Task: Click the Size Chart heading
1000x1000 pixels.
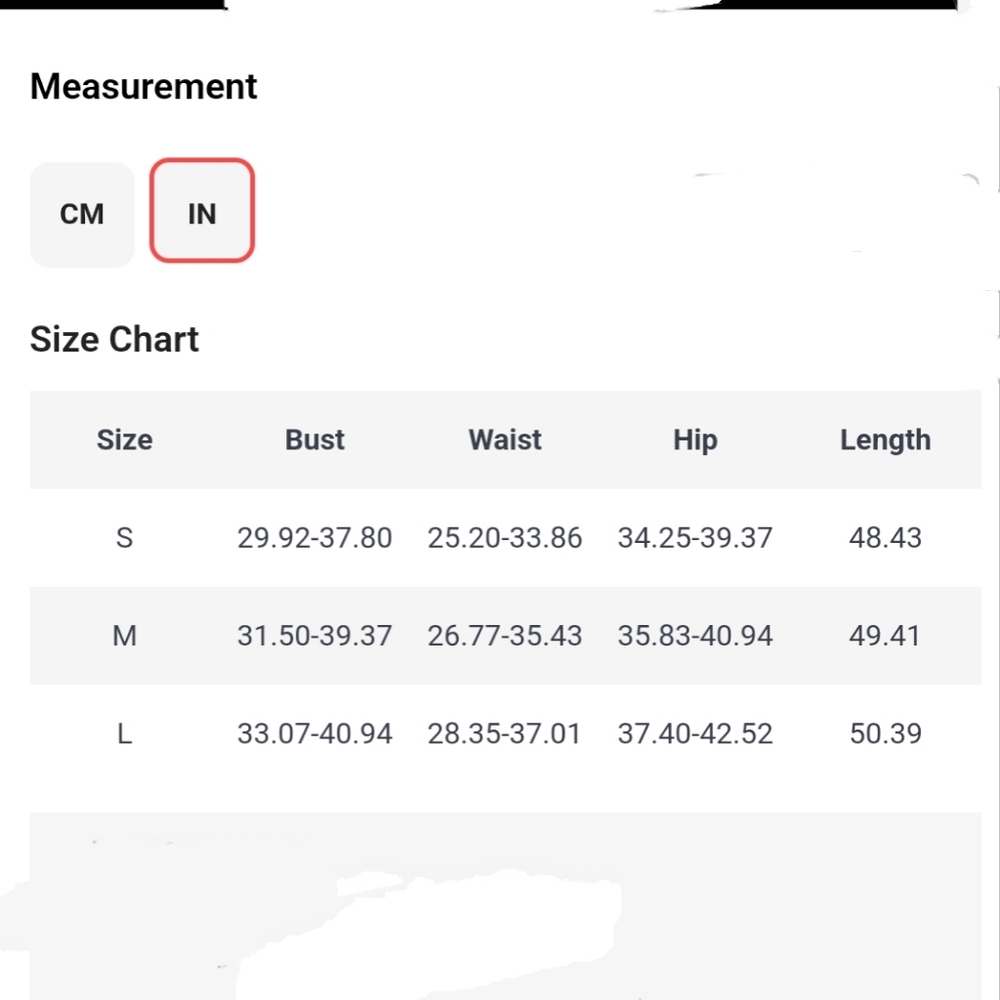Action: 114,339
